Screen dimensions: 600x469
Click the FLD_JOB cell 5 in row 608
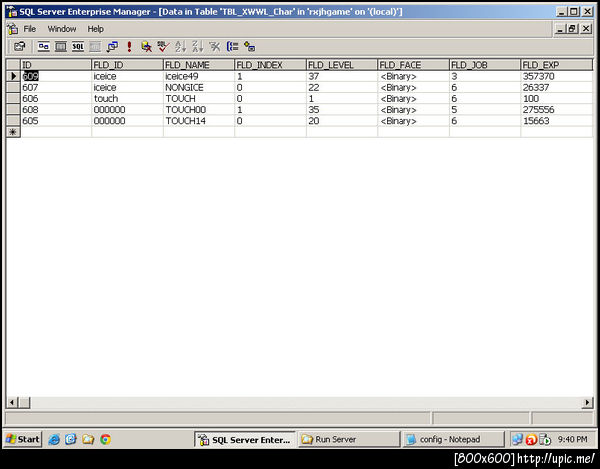pos(485,110)
